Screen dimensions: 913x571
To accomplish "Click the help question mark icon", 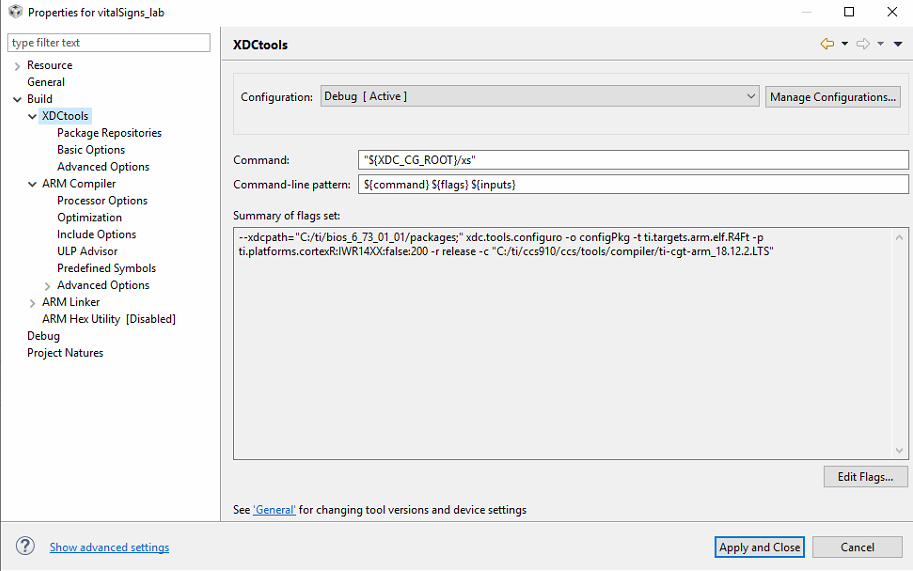I will tap(26, 547).
